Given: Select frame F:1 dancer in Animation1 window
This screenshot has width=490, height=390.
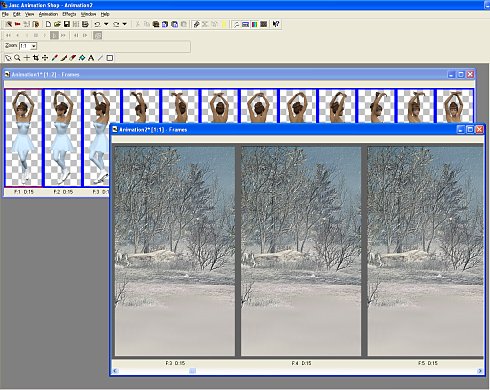Looking at the screenshot, I should 23,138.
